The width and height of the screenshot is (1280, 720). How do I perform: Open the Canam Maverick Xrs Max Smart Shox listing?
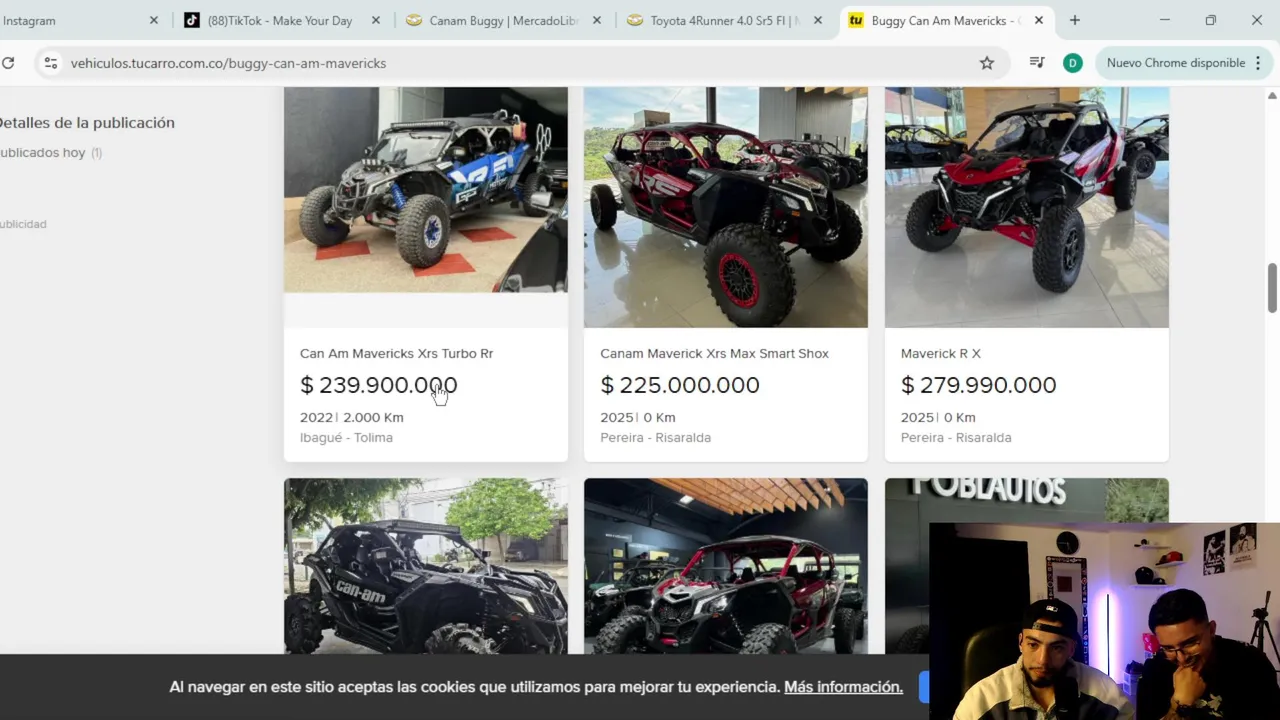click(x=714, y=353)
